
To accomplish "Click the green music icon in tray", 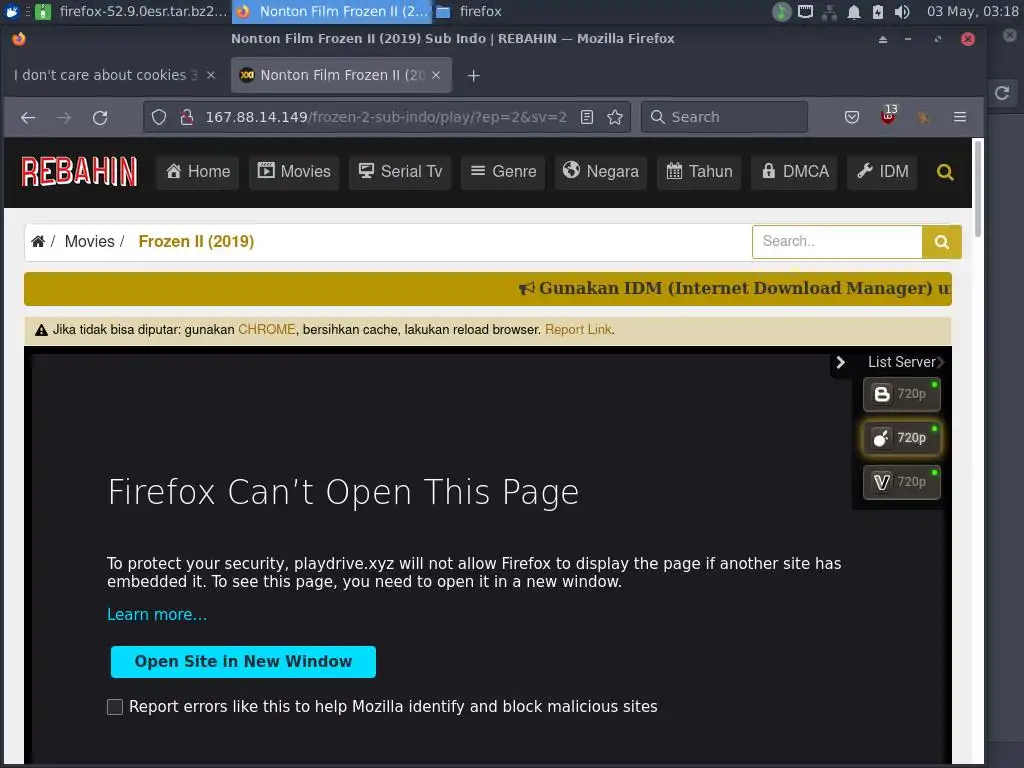I will [x=781, y=11].
